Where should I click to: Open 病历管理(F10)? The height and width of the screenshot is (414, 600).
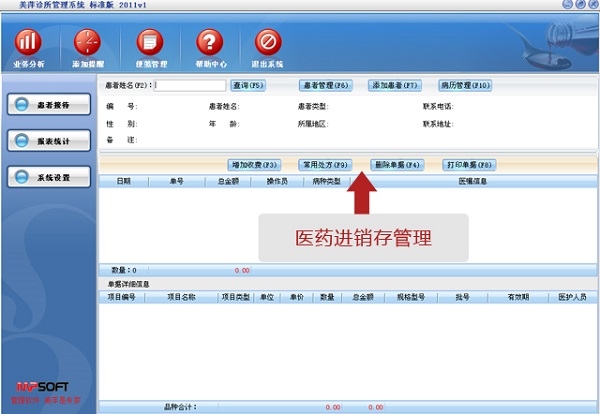[x=465, y=85]
